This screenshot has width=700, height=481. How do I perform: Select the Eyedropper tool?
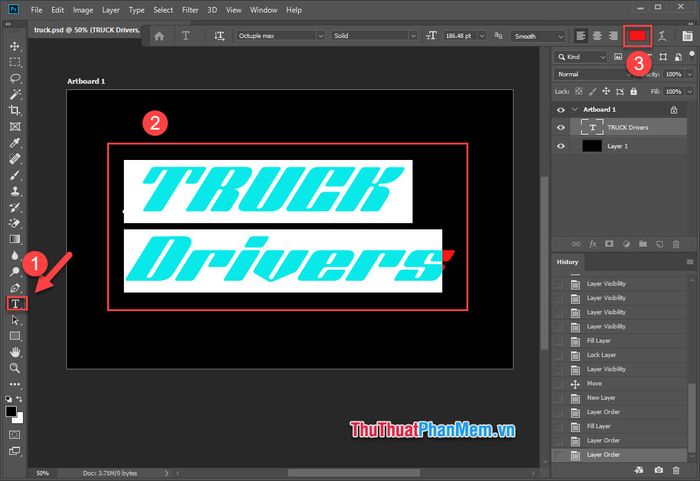(15, 143)
